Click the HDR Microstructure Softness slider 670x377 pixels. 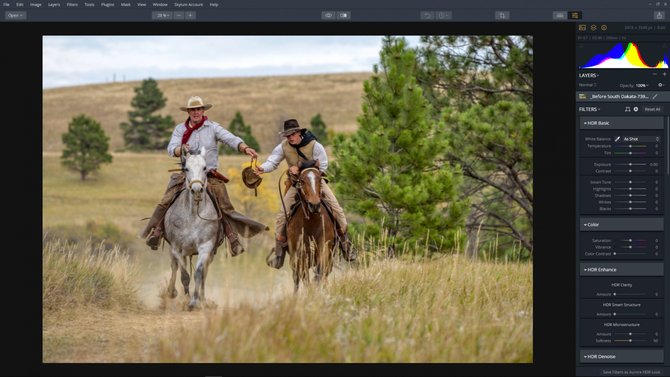631,341
